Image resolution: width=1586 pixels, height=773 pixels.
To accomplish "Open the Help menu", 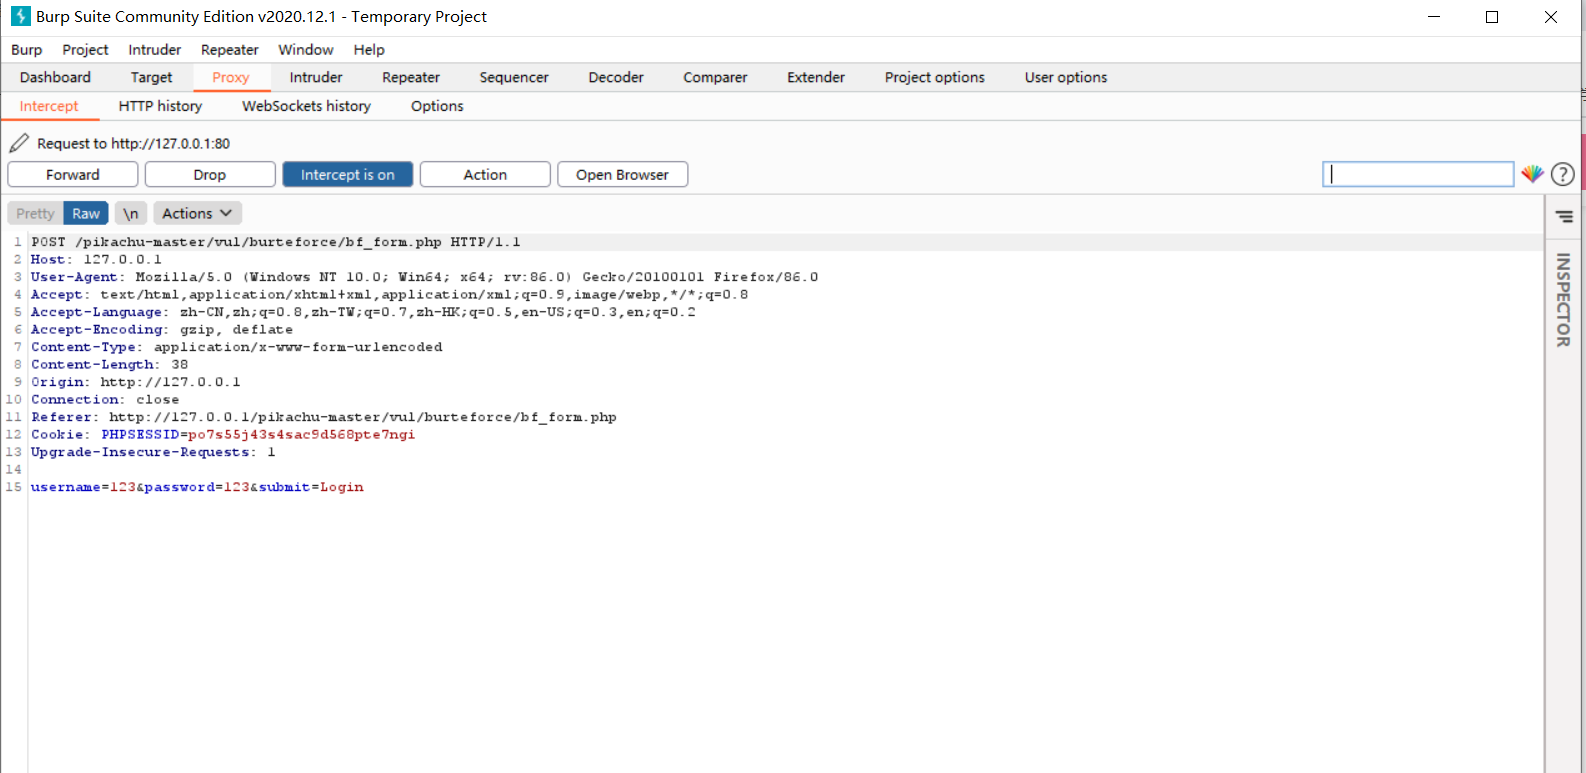I will [x=368, y=49].
